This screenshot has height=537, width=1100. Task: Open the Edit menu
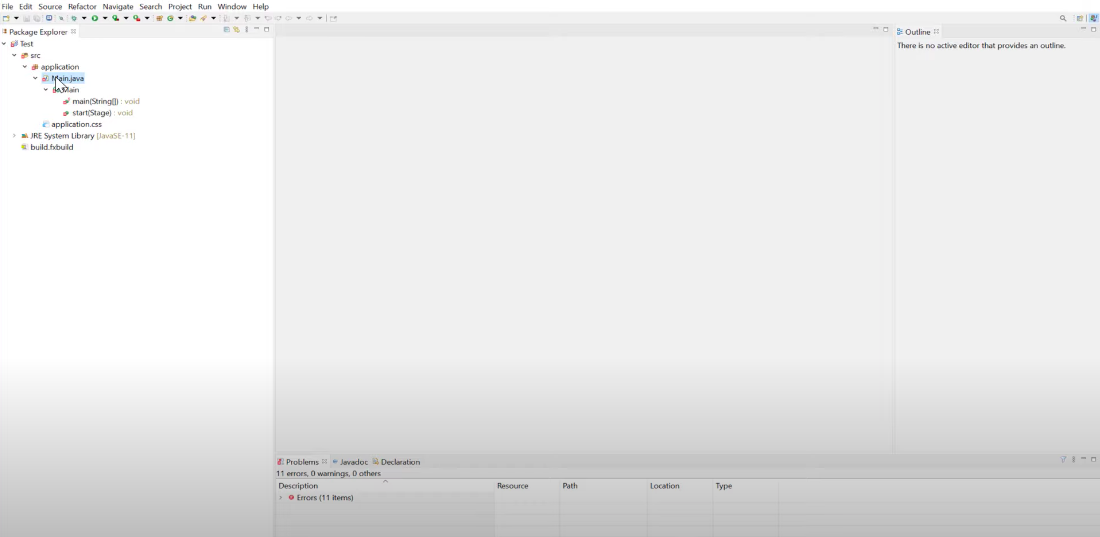tap(26, 6)
